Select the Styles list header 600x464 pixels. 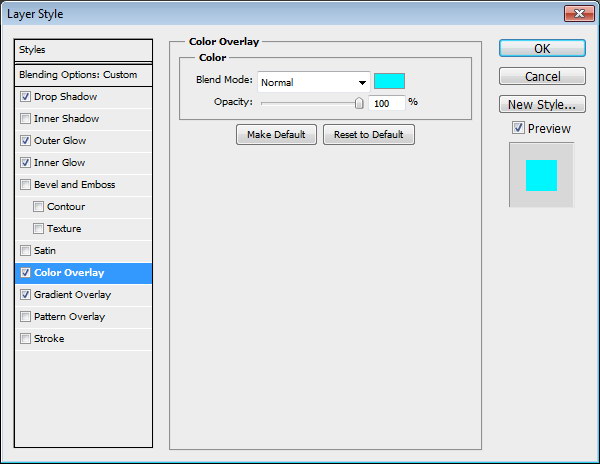click(x=83, y=50)
